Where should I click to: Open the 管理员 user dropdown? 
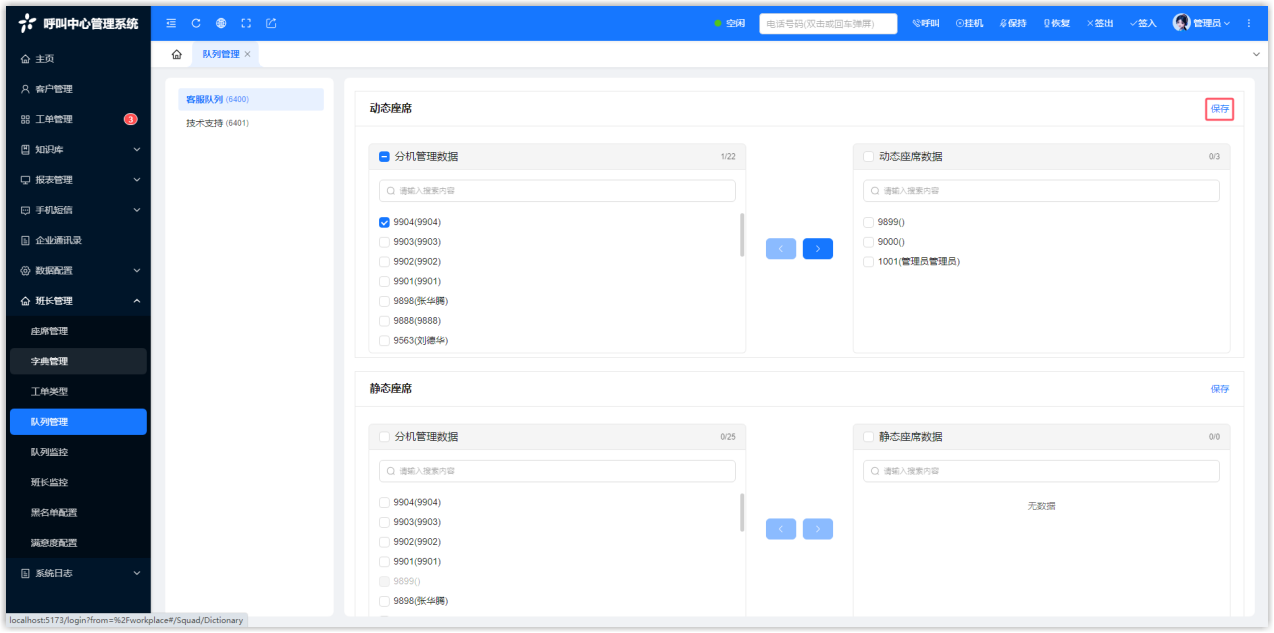point(1200,23)
